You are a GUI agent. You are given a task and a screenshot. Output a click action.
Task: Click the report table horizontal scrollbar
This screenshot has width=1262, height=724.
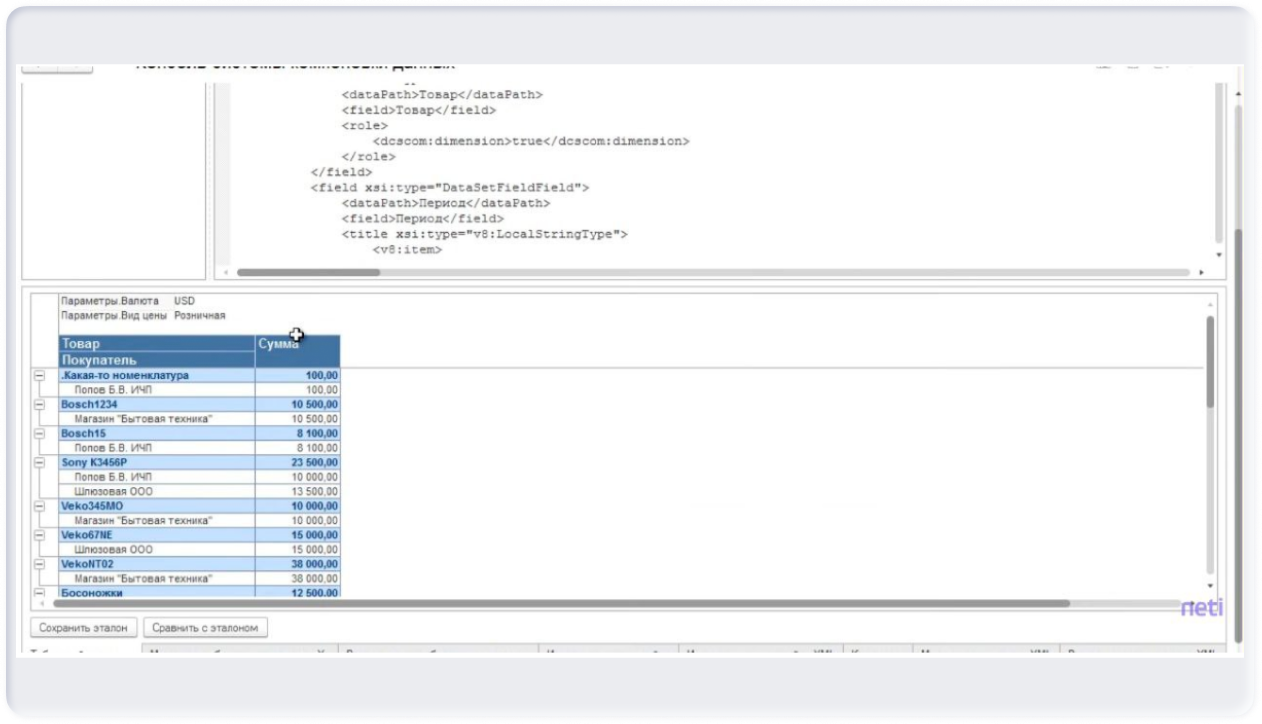point(560,603)
